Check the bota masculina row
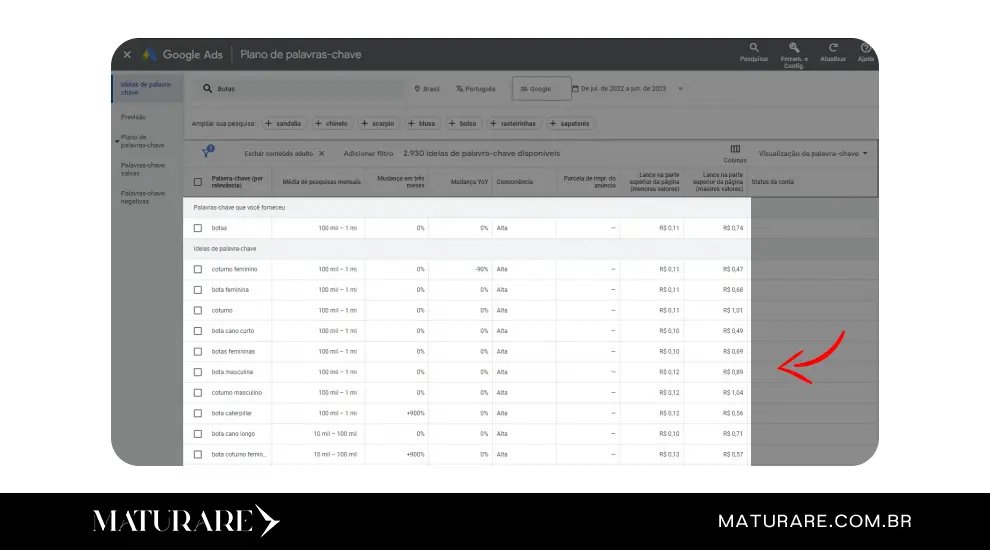The width and height of the screenshot is (990, 550). click(198, 372)
